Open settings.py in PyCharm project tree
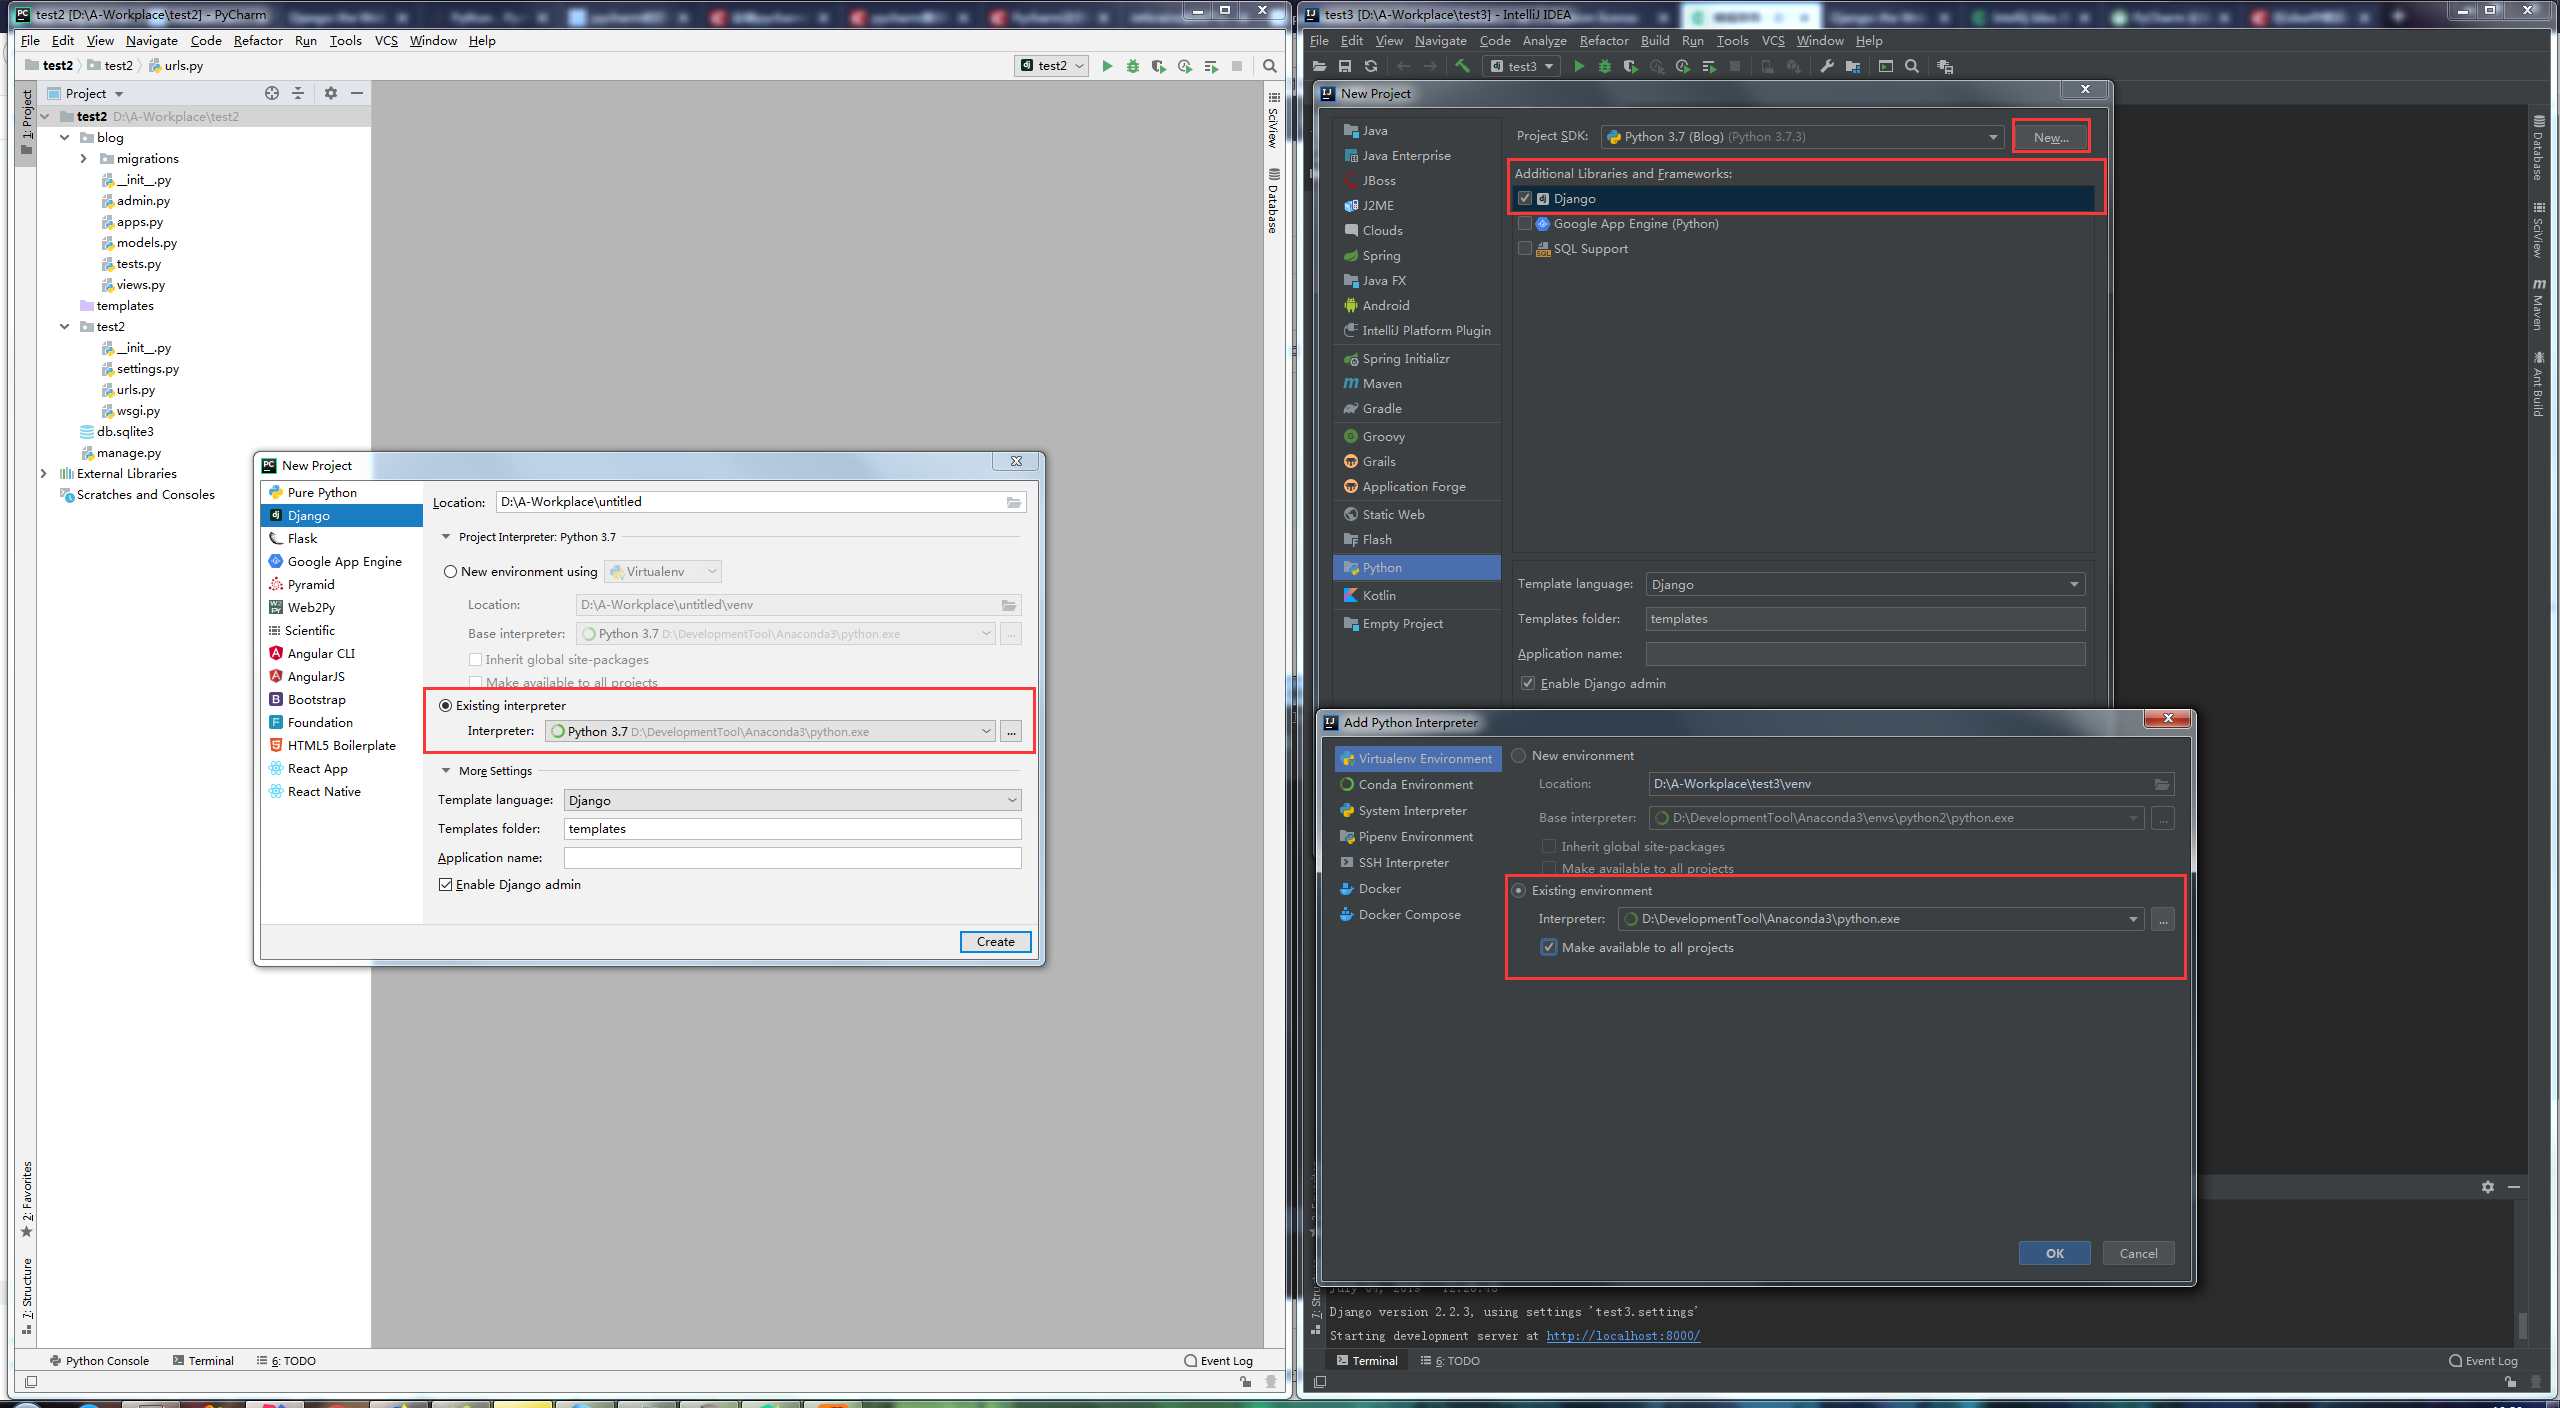This screenshot has width=2560, height=1408. point(147,369)
